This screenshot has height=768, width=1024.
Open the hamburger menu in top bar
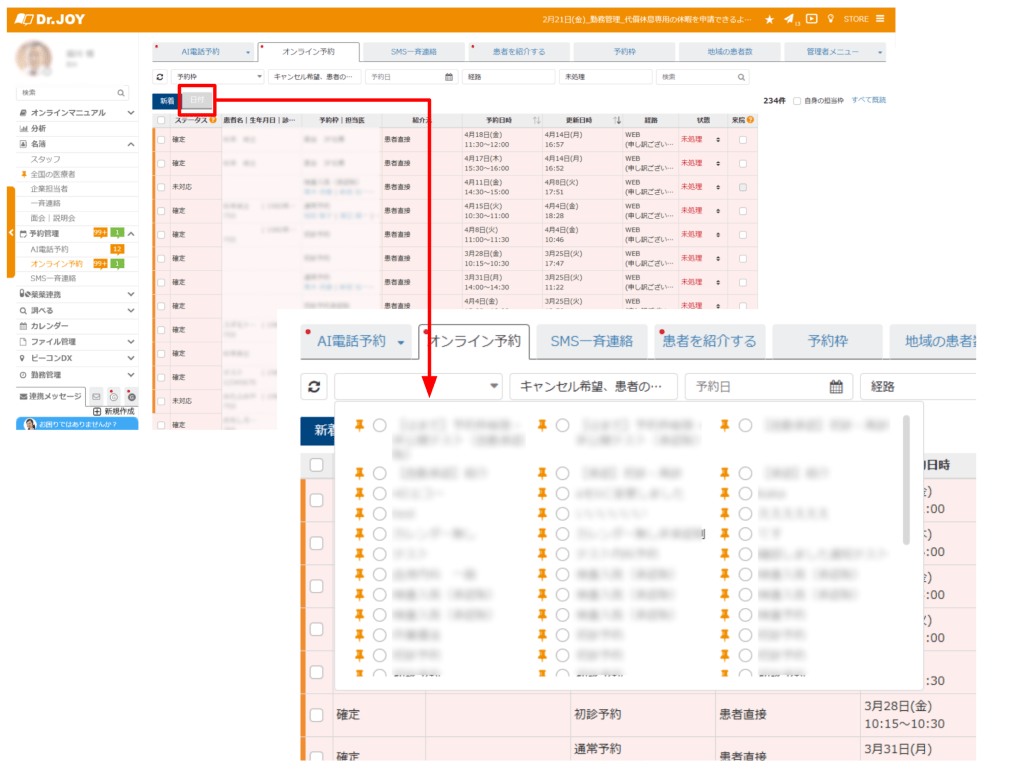[880, 19]
